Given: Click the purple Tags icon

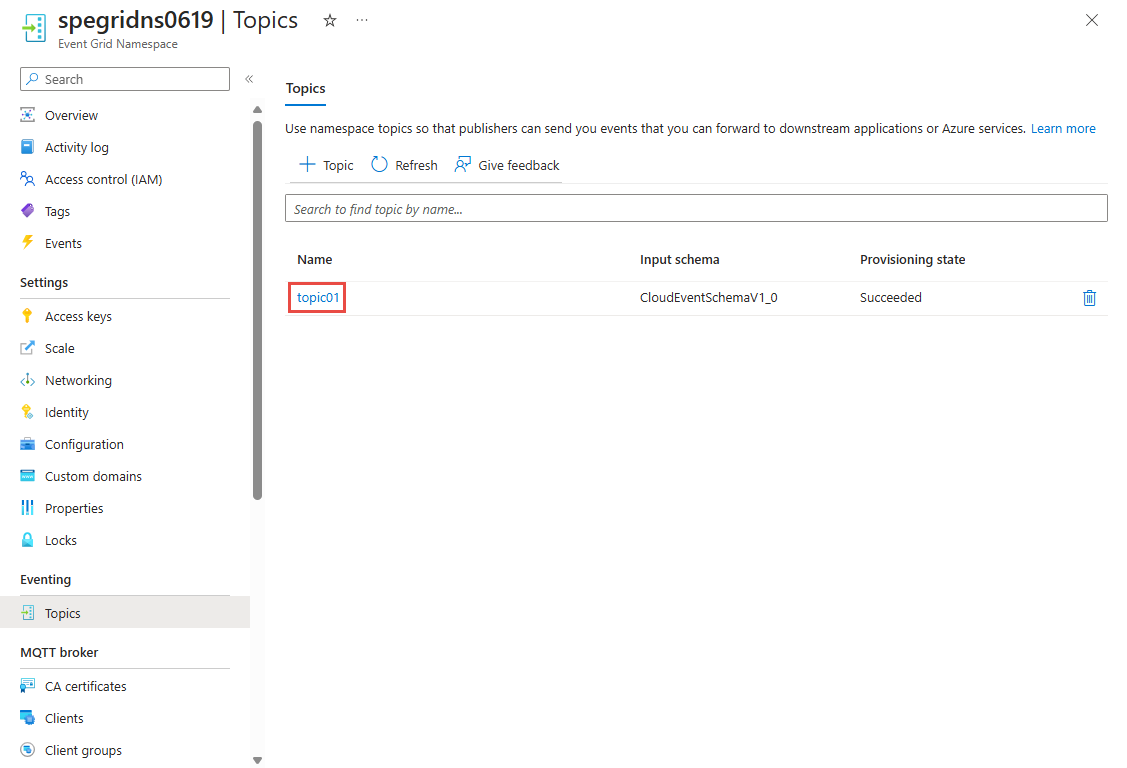Looking at the screenshot, I should [x=27, y=210].
